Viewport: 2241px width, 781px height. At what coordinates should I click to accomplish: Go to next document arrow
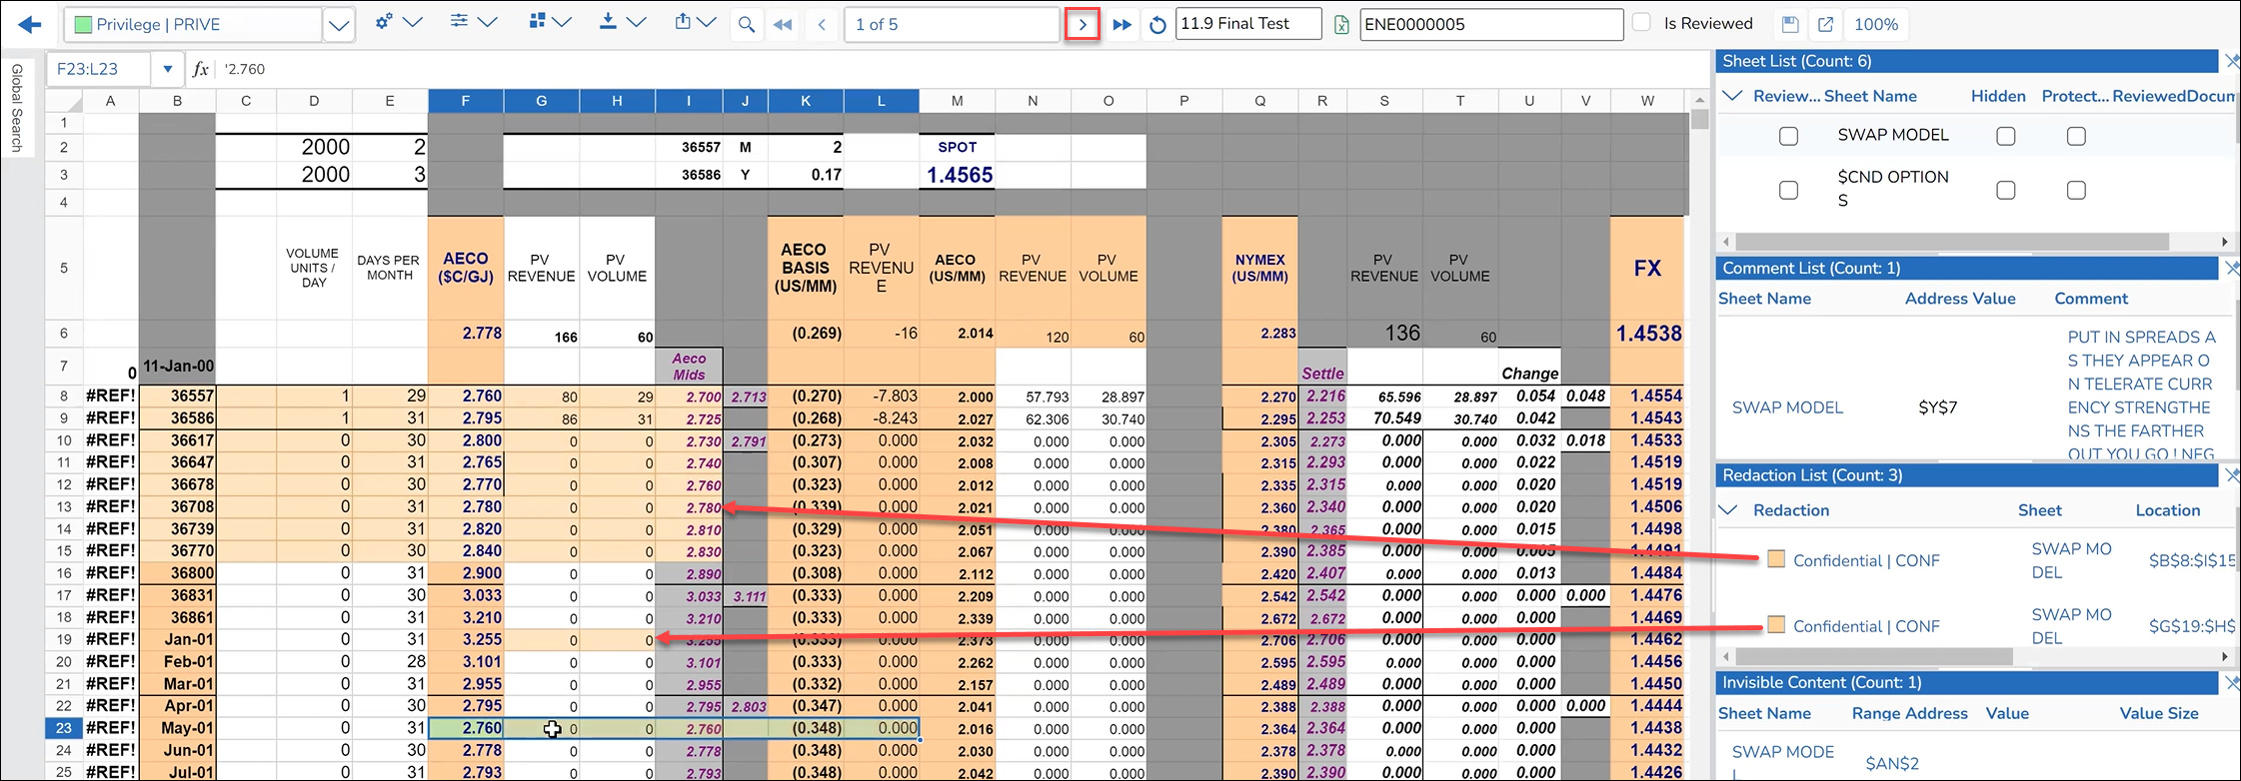(x=1082, y=24)
